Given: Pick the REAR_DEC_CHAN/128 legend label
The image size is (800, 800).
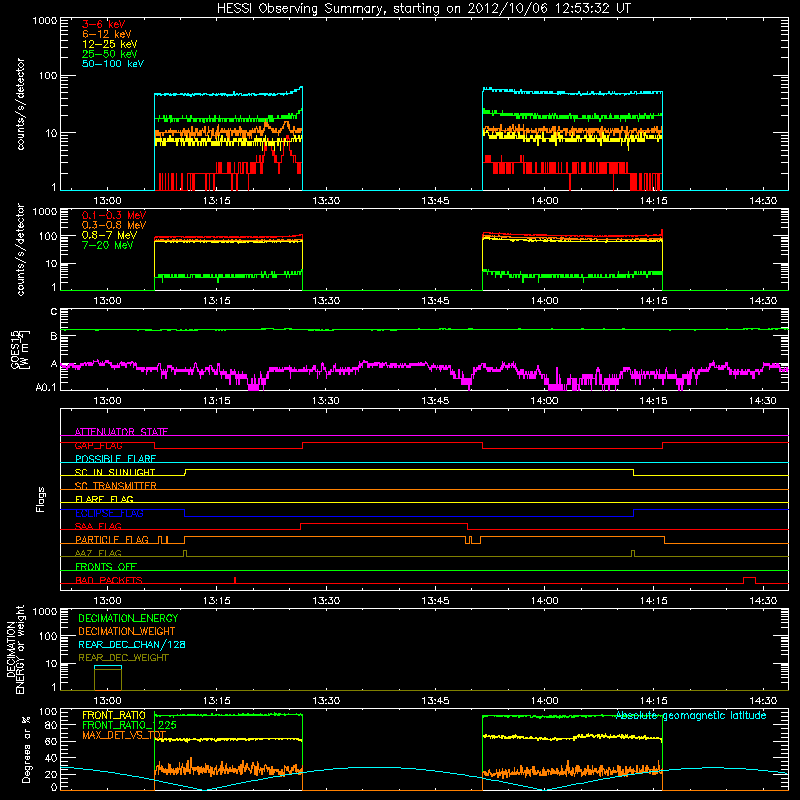Looking at the screenshot, I should pyautogui.click(x=132, y=644).
